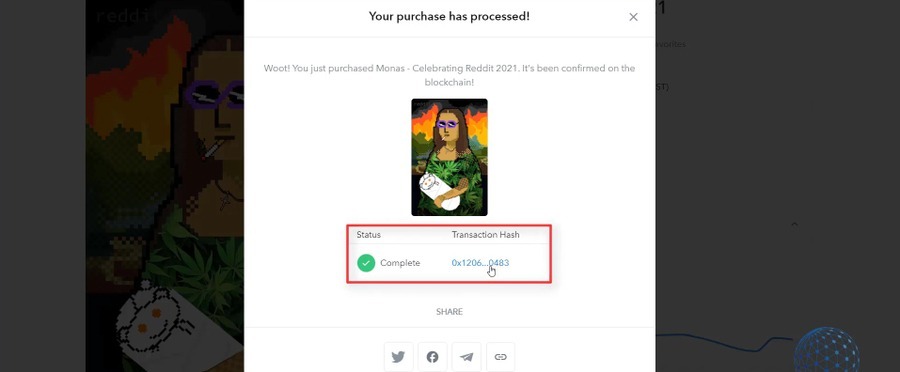The height and width of the screenshot is (372, 900).
Task: Collapse the dimmed section using chevron arrow
Action: 794,224
